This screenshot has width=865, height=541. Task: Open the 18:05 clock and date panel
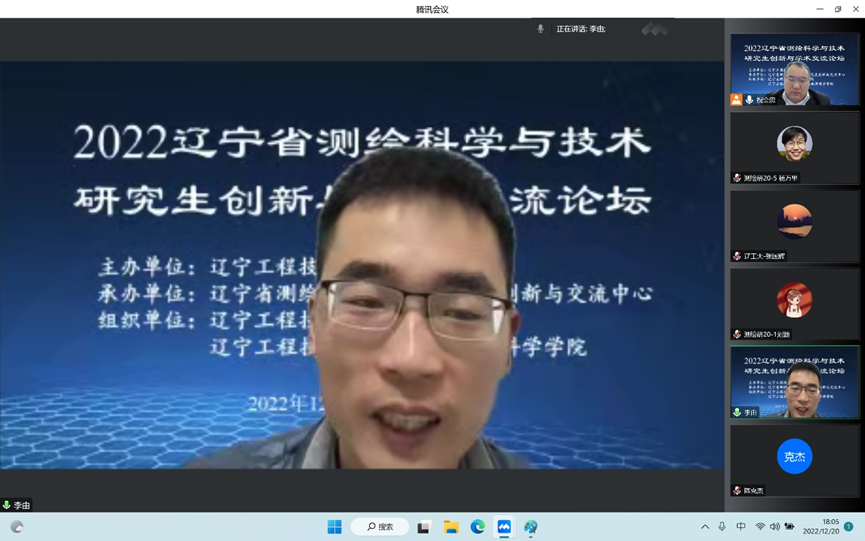pos(821,527)
